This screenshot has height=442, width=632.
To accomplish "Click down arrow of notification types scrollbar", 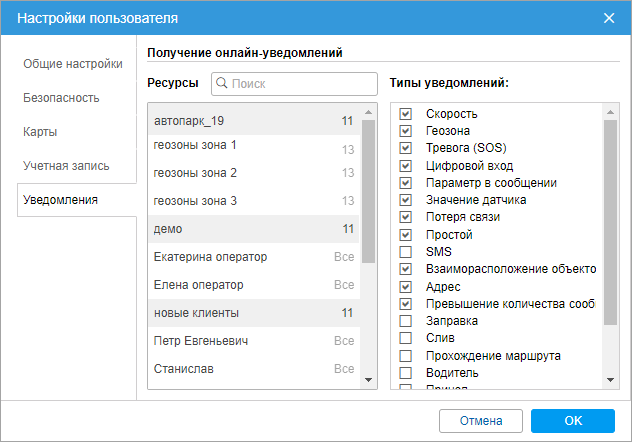I will click(x=610, y=380).
